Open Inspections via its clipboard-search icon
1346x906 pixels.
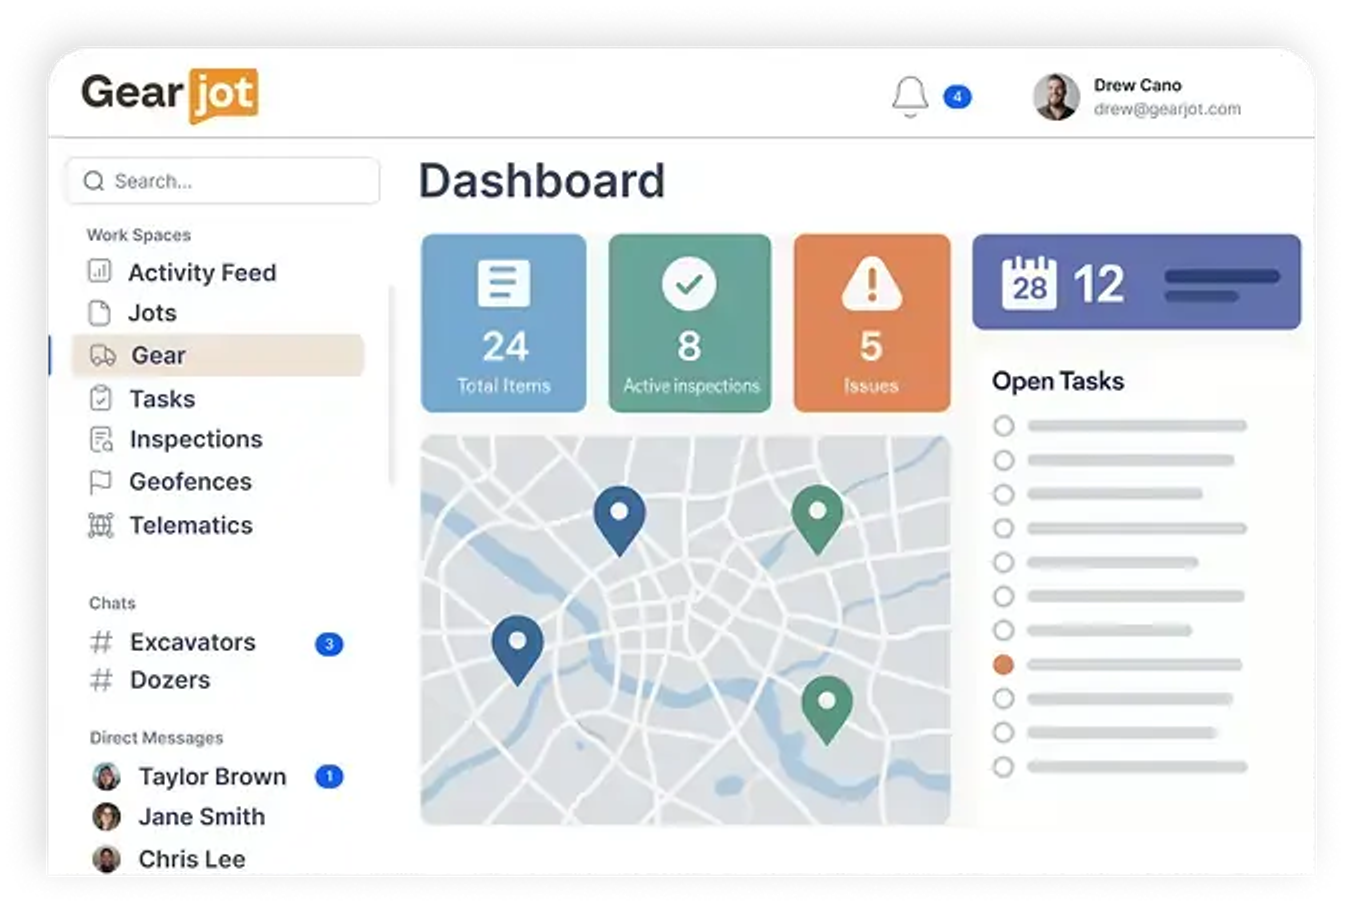(101, 440)
